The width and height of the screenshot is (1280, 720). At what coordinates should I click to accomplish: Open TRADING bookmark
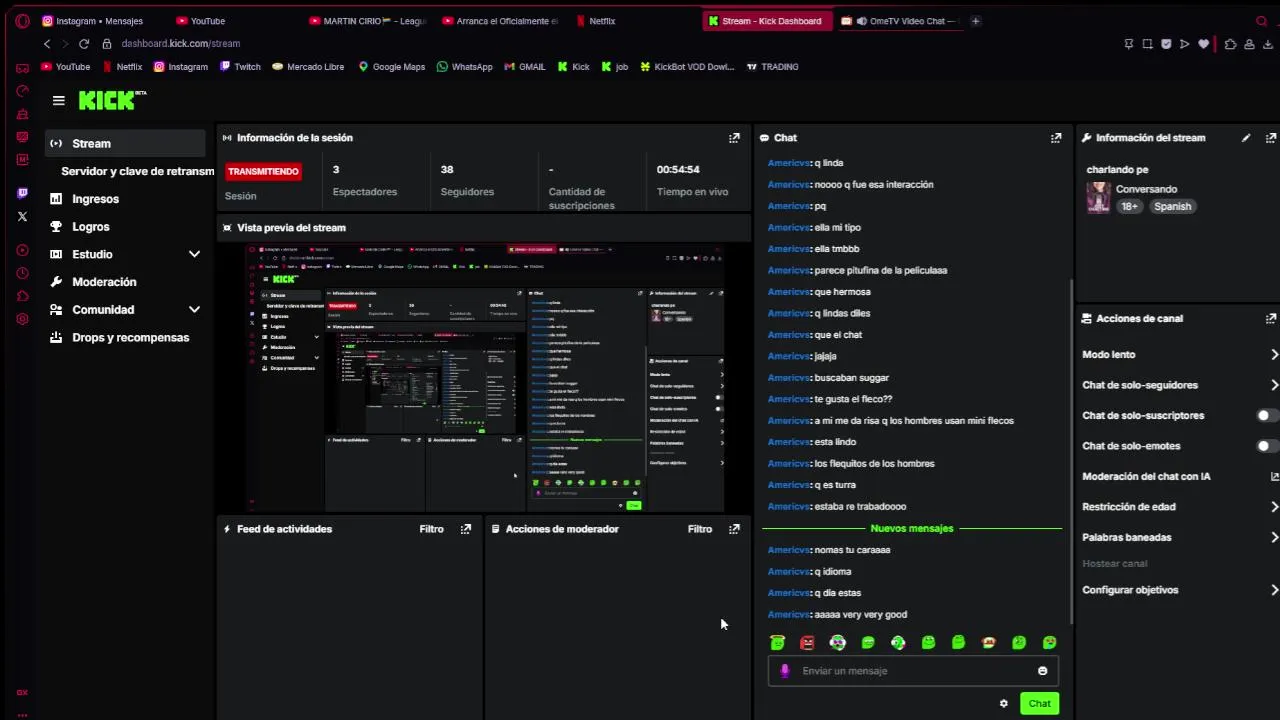coord(772,67)
